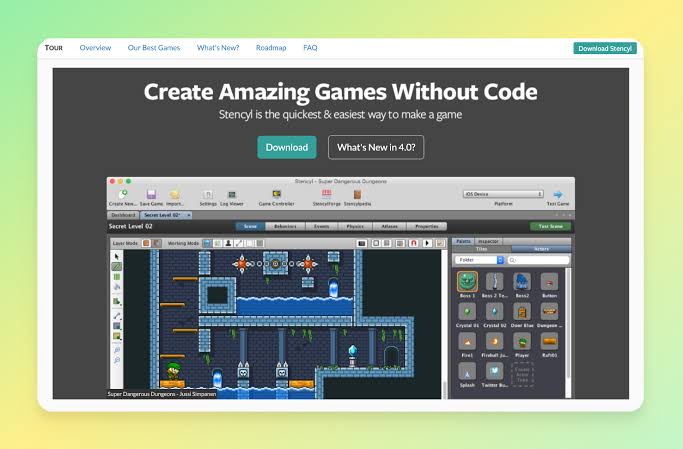683x449 pixels.
Task: Open the Game Controller icon
Action: [277, 194]
